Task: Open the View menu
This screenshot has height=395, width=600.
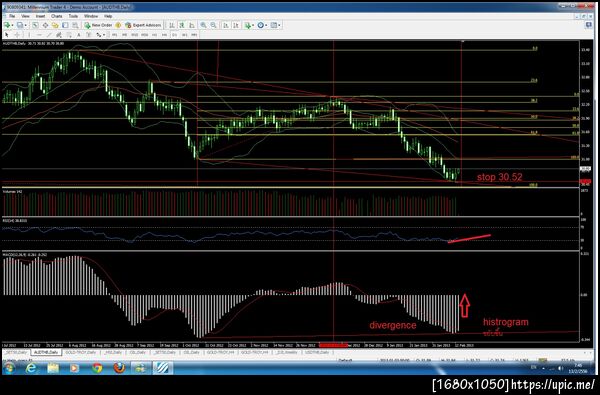Action: point(25,16)
